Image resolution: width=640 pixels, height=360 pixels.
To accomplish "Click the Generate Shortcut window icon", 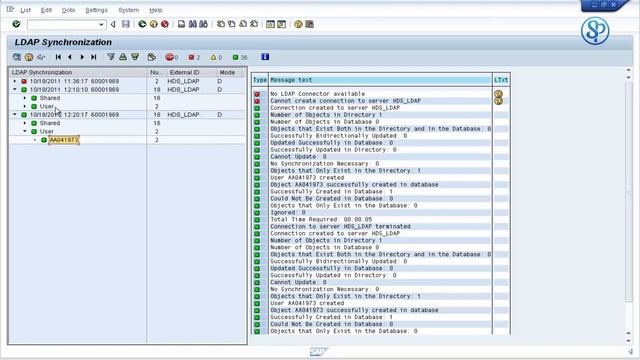I will click(281, 24).
